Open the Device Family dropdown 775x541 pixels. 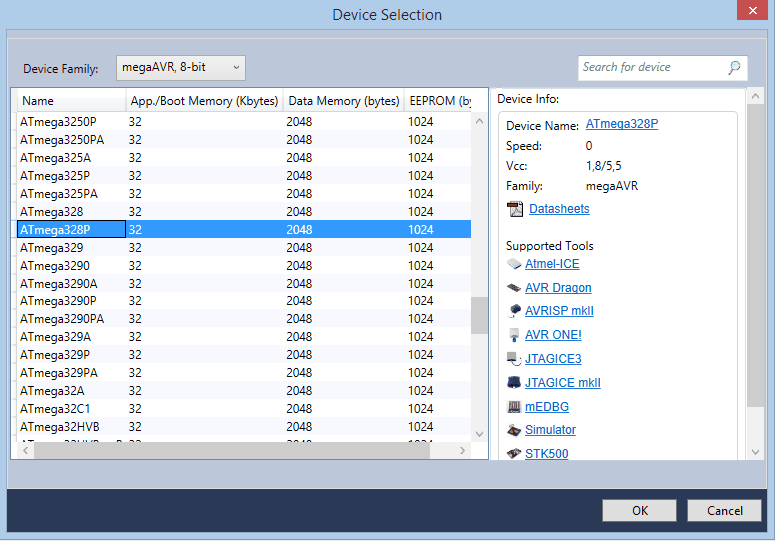click(x=181, y=68)
